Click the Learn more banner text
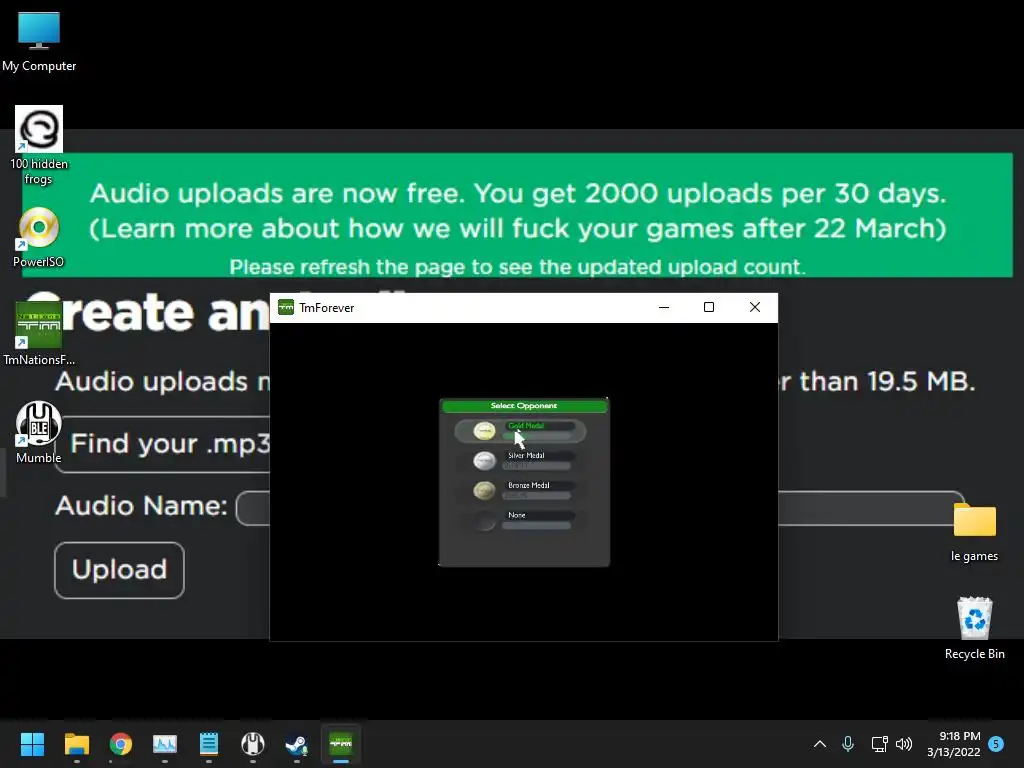The height and width of the screenshot is (768, 1024). click(517, 229)
